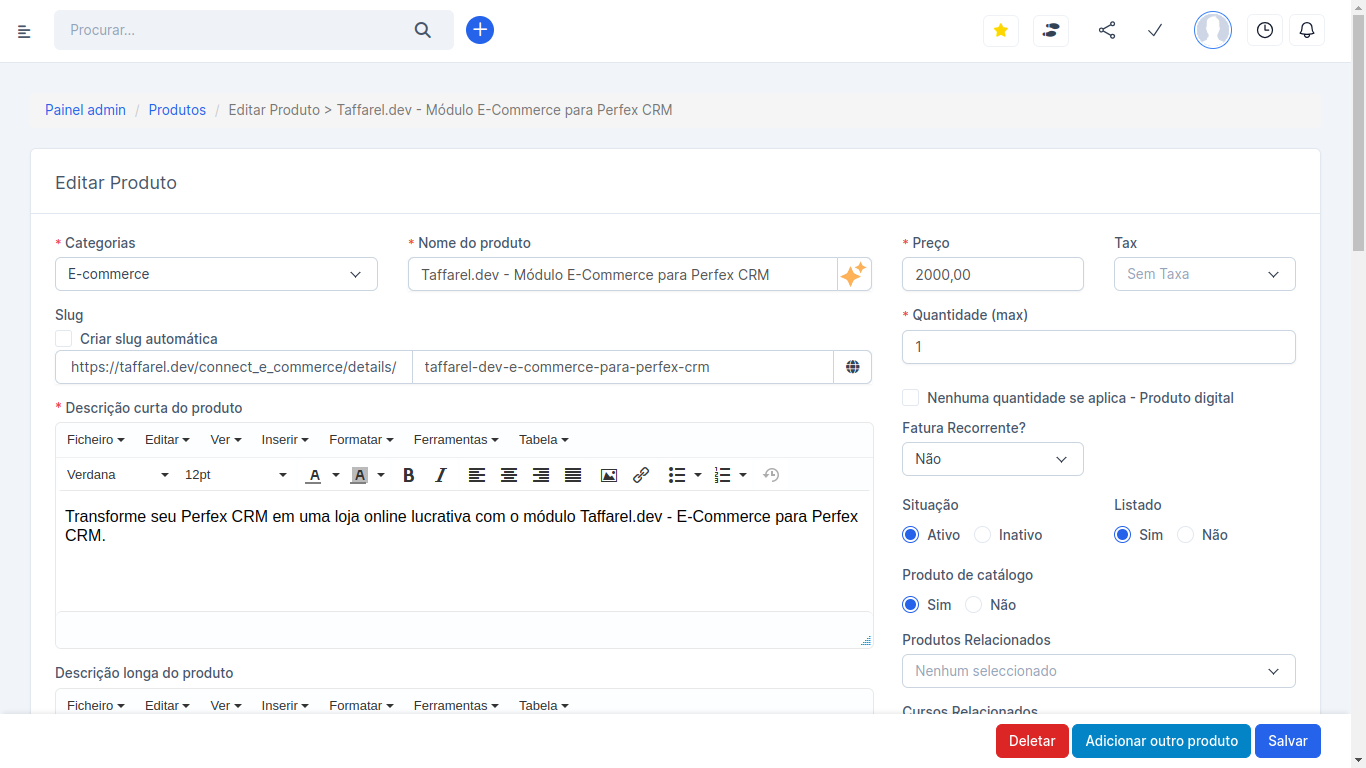The width and height of the screenshot is (1366, 768).
Task: Set Situação to Inativo
Action: (x=984, y=534)
